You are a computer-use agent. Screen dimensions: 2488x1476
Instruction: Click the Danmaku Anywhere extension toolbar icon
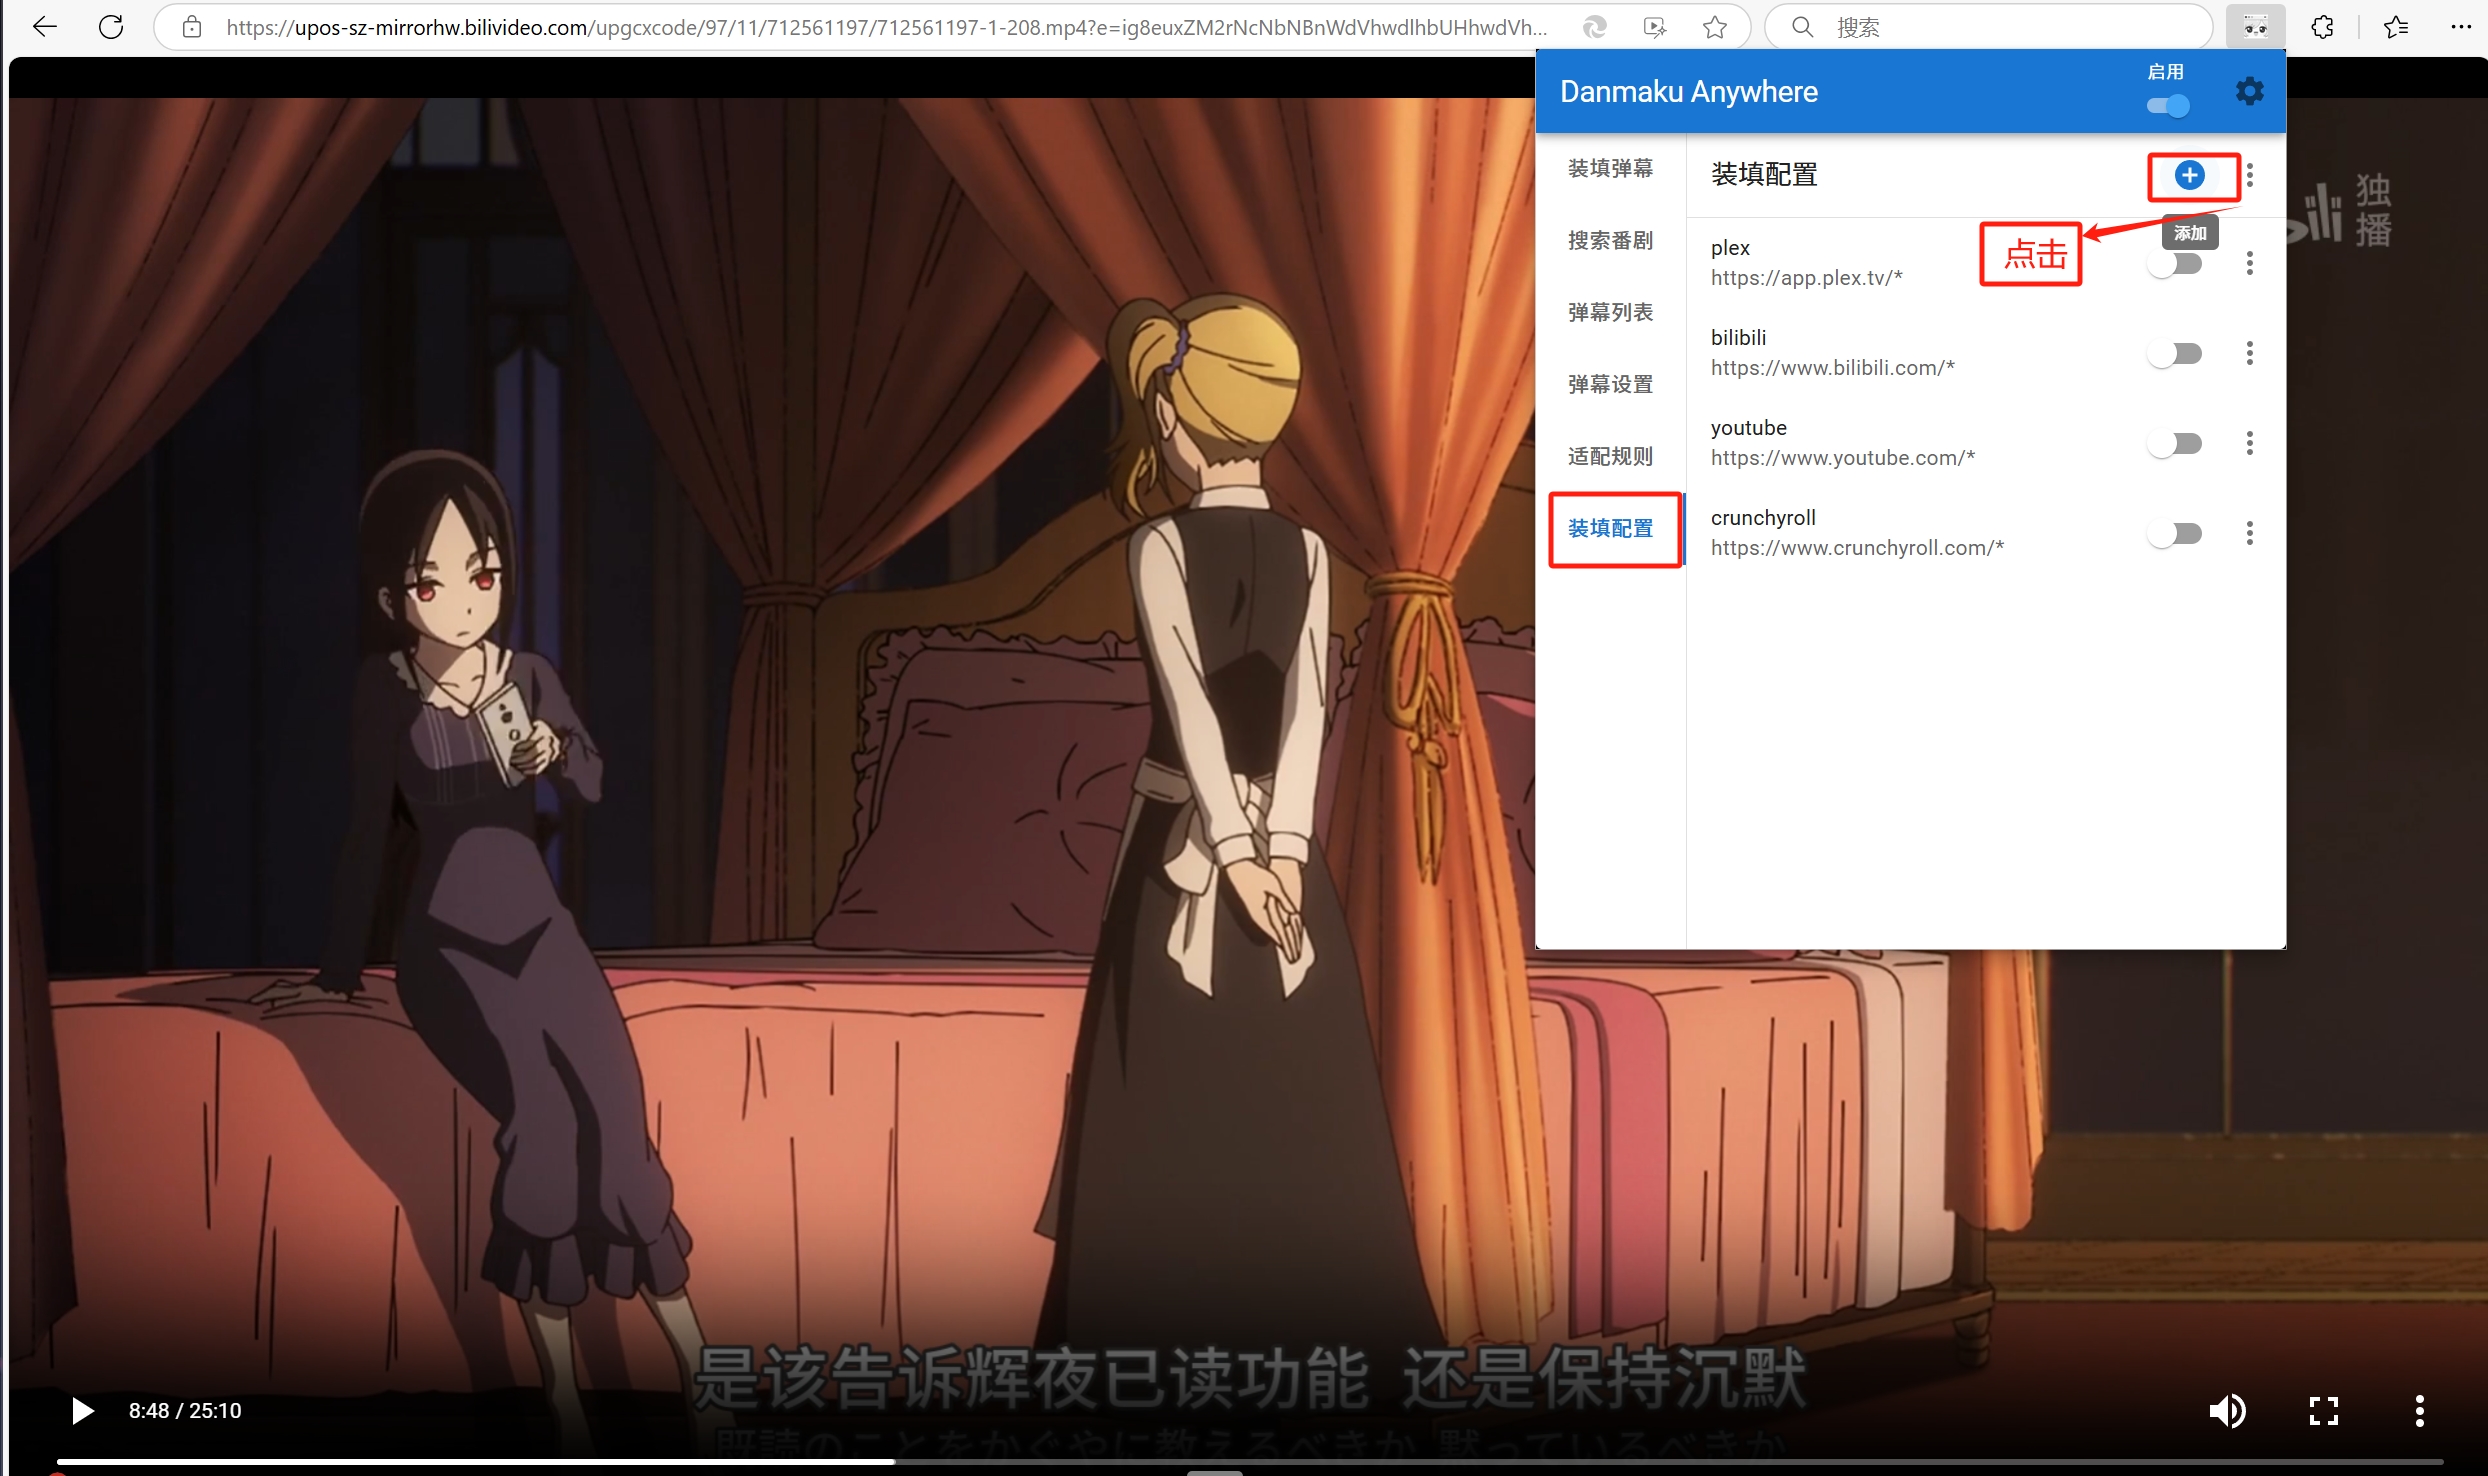click(x=2255, y=27)
